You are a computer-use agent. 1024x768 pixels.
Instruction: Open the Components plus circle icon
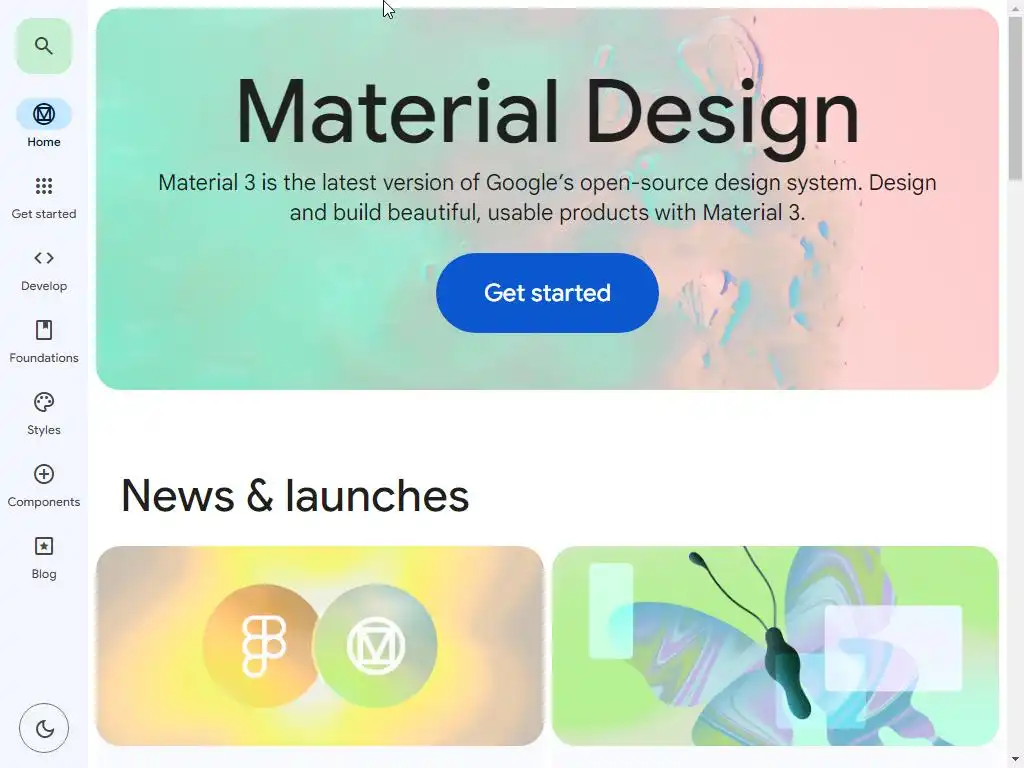(44, 474)
